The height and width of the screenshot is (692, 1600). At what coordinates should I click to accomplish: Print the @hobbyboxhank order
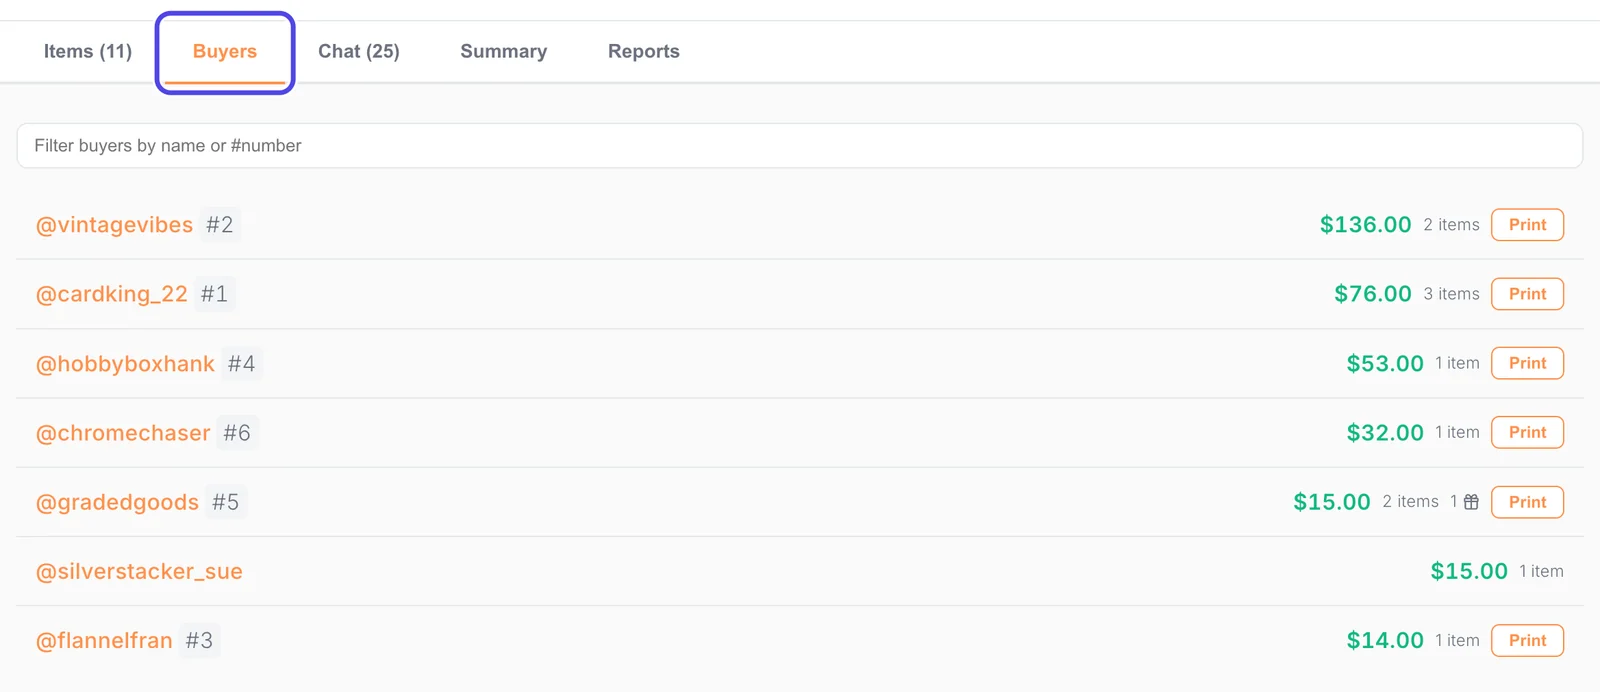[x=1527, y=363]
